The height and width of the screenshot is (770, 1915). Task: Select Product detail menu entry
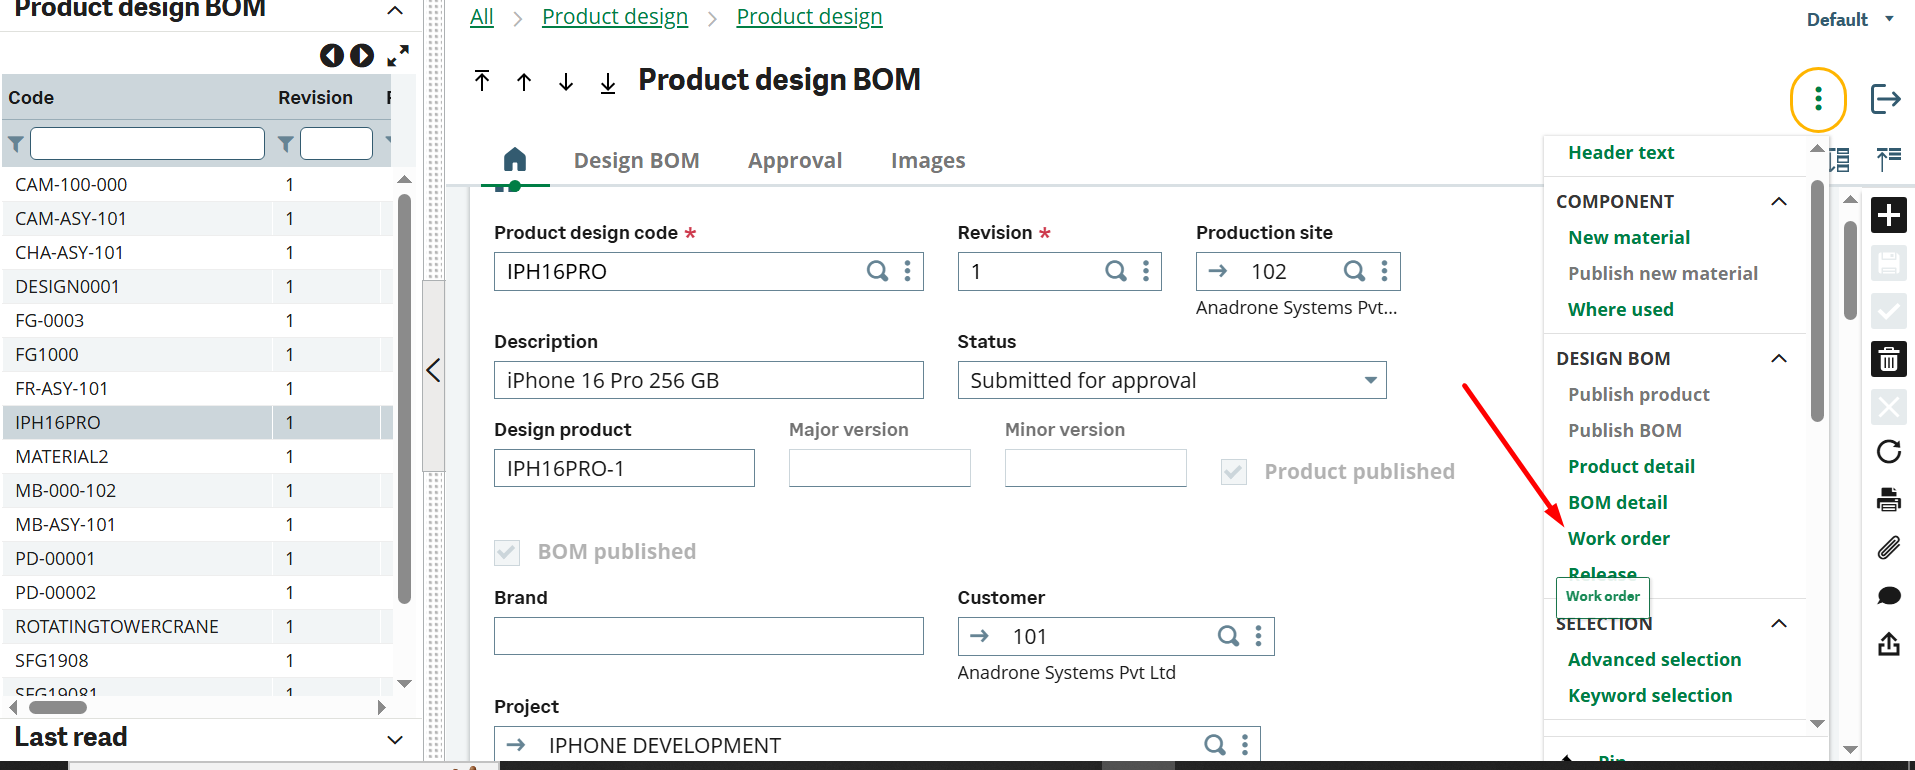pyautogui.click(x=1631, y=466)
